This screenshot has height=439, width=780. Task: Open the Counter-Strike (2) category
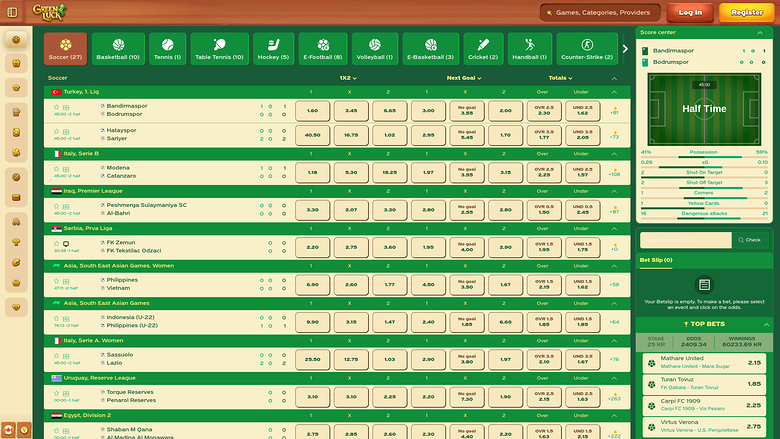pos(587,49)
